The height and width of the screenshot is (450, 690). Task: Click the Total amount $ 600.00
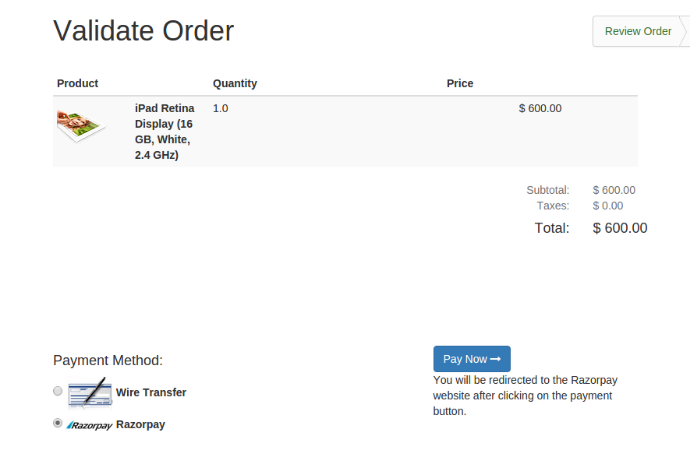620,228
